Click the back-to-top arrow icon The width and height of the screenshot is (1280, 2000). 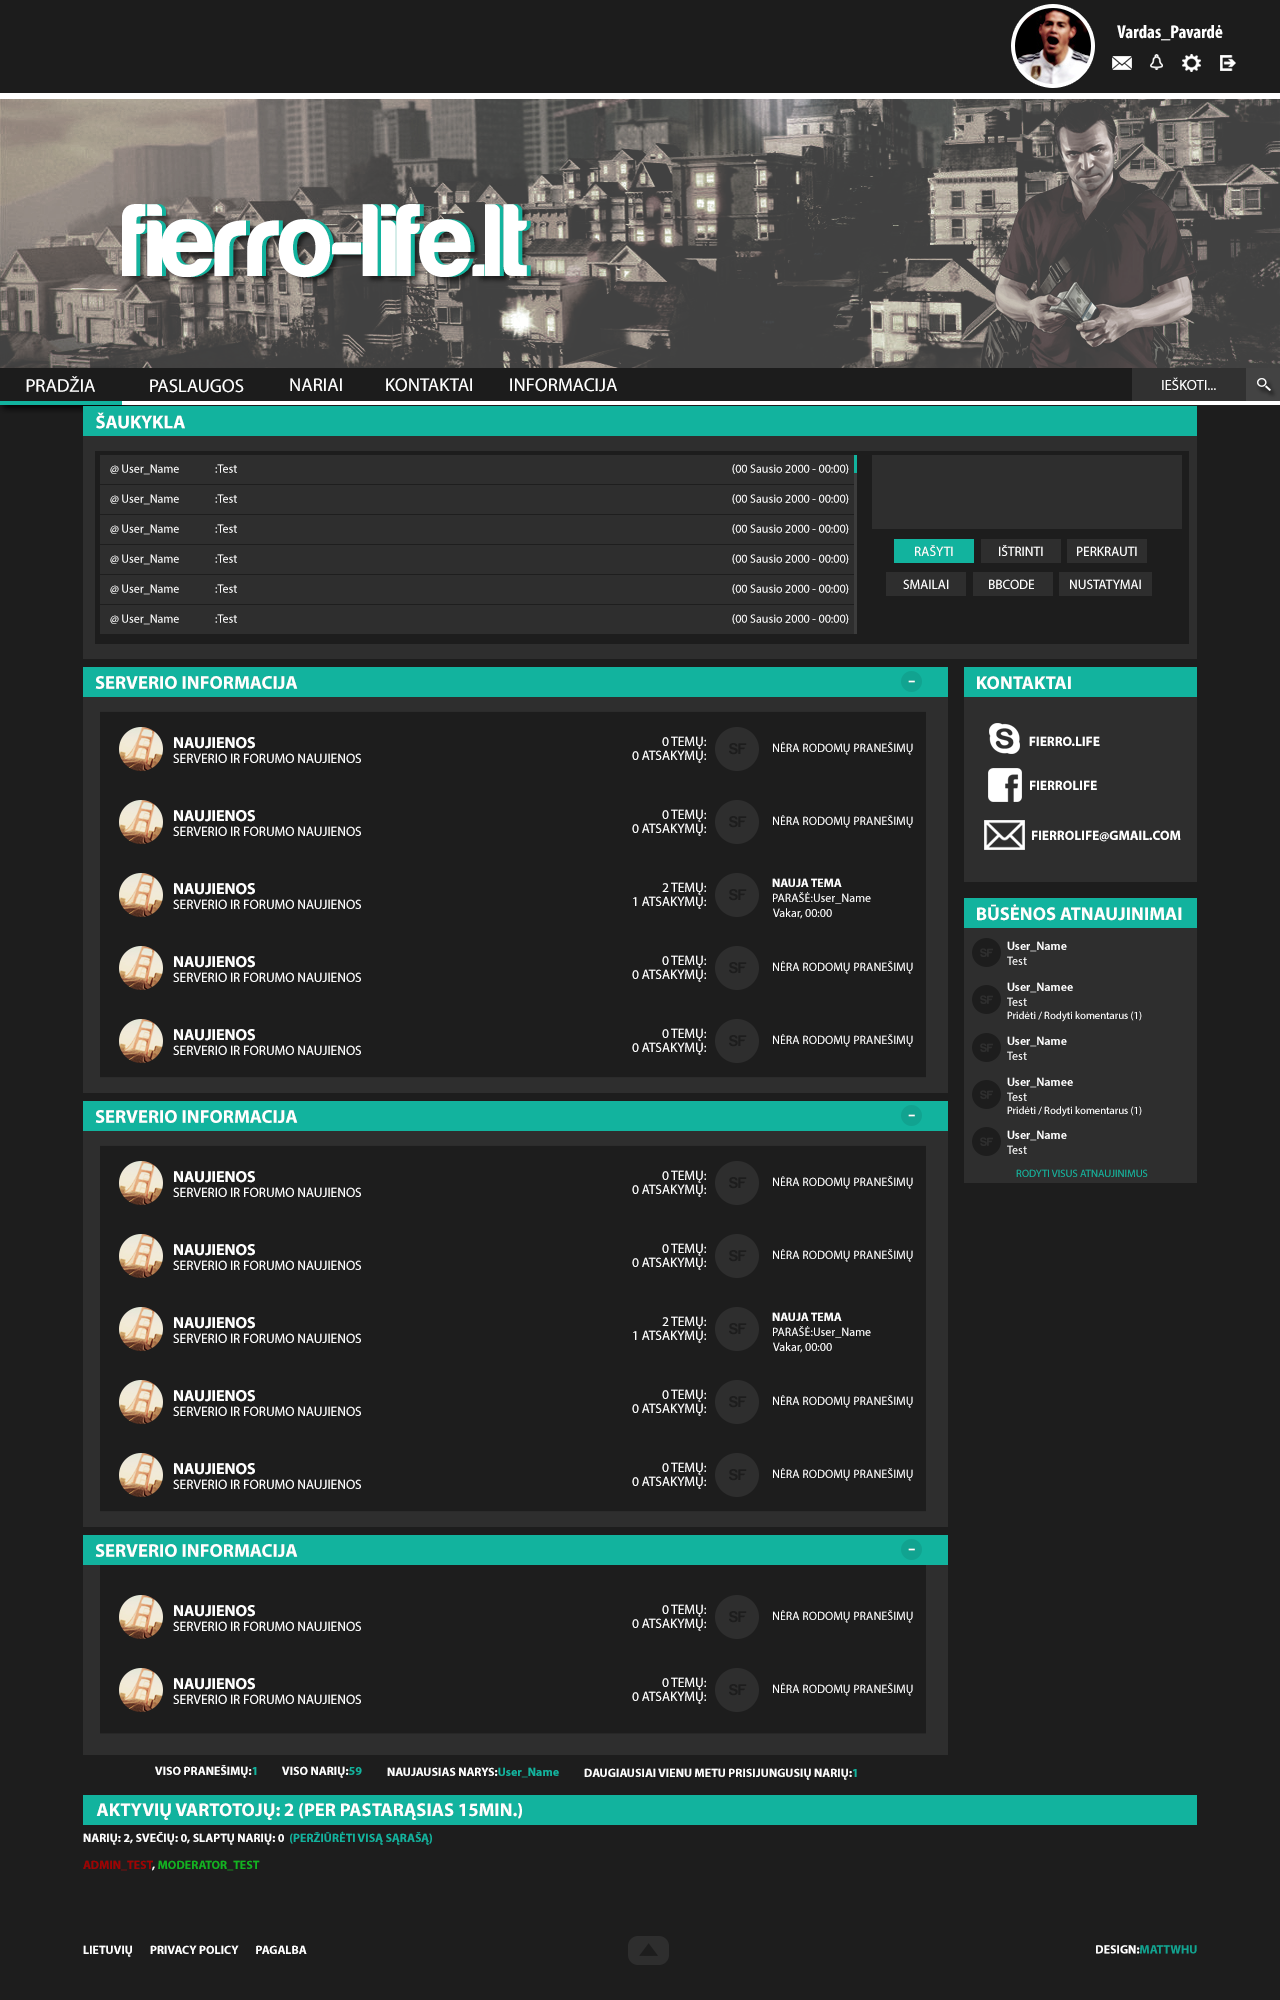pos(648,1950)
